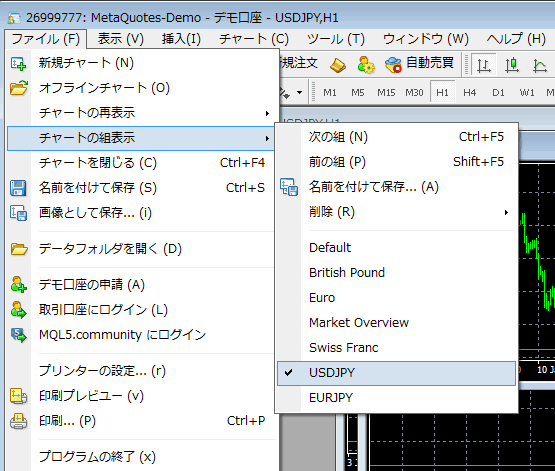Select the British Pound profile

396,273
